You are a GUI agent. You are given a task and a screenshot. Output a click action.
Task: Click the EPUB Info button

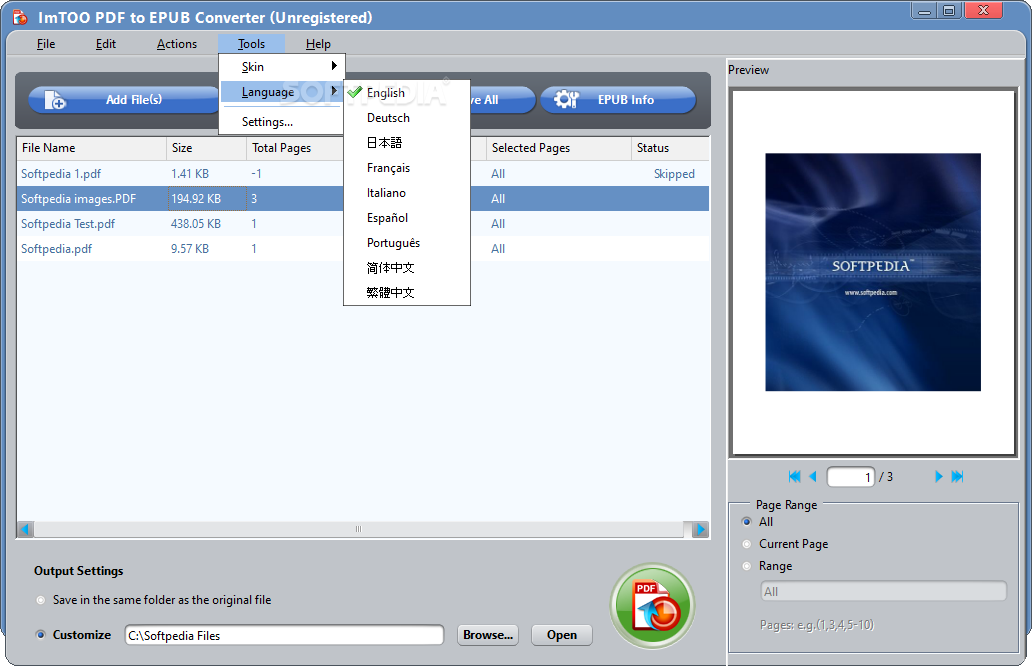point(618,100)
